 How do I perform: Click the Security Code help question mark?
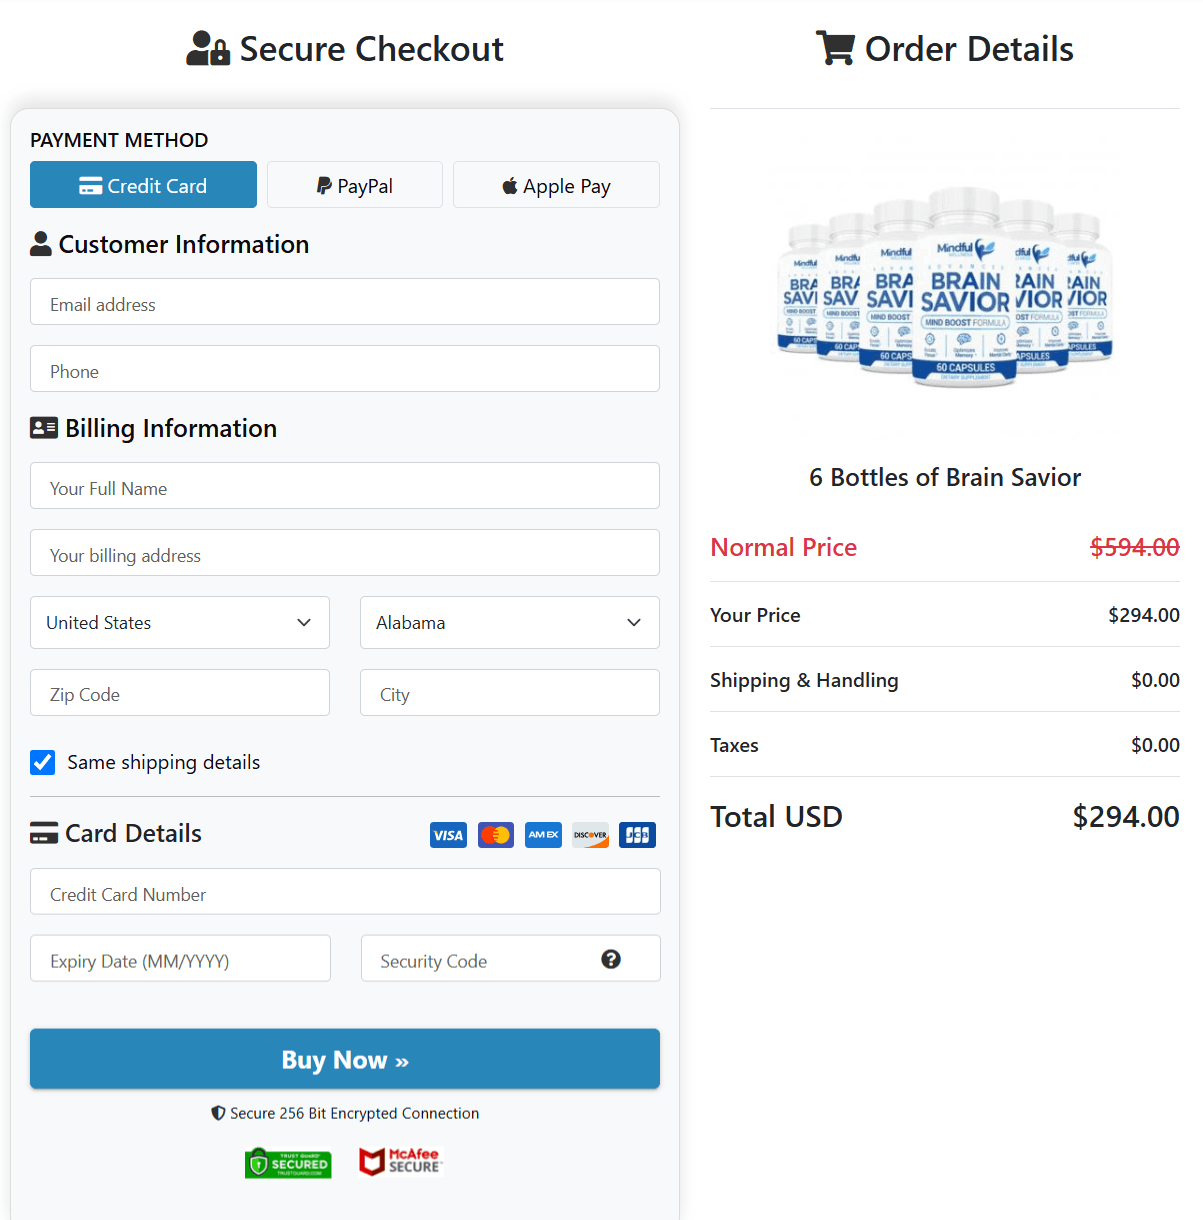coord(611,959)
